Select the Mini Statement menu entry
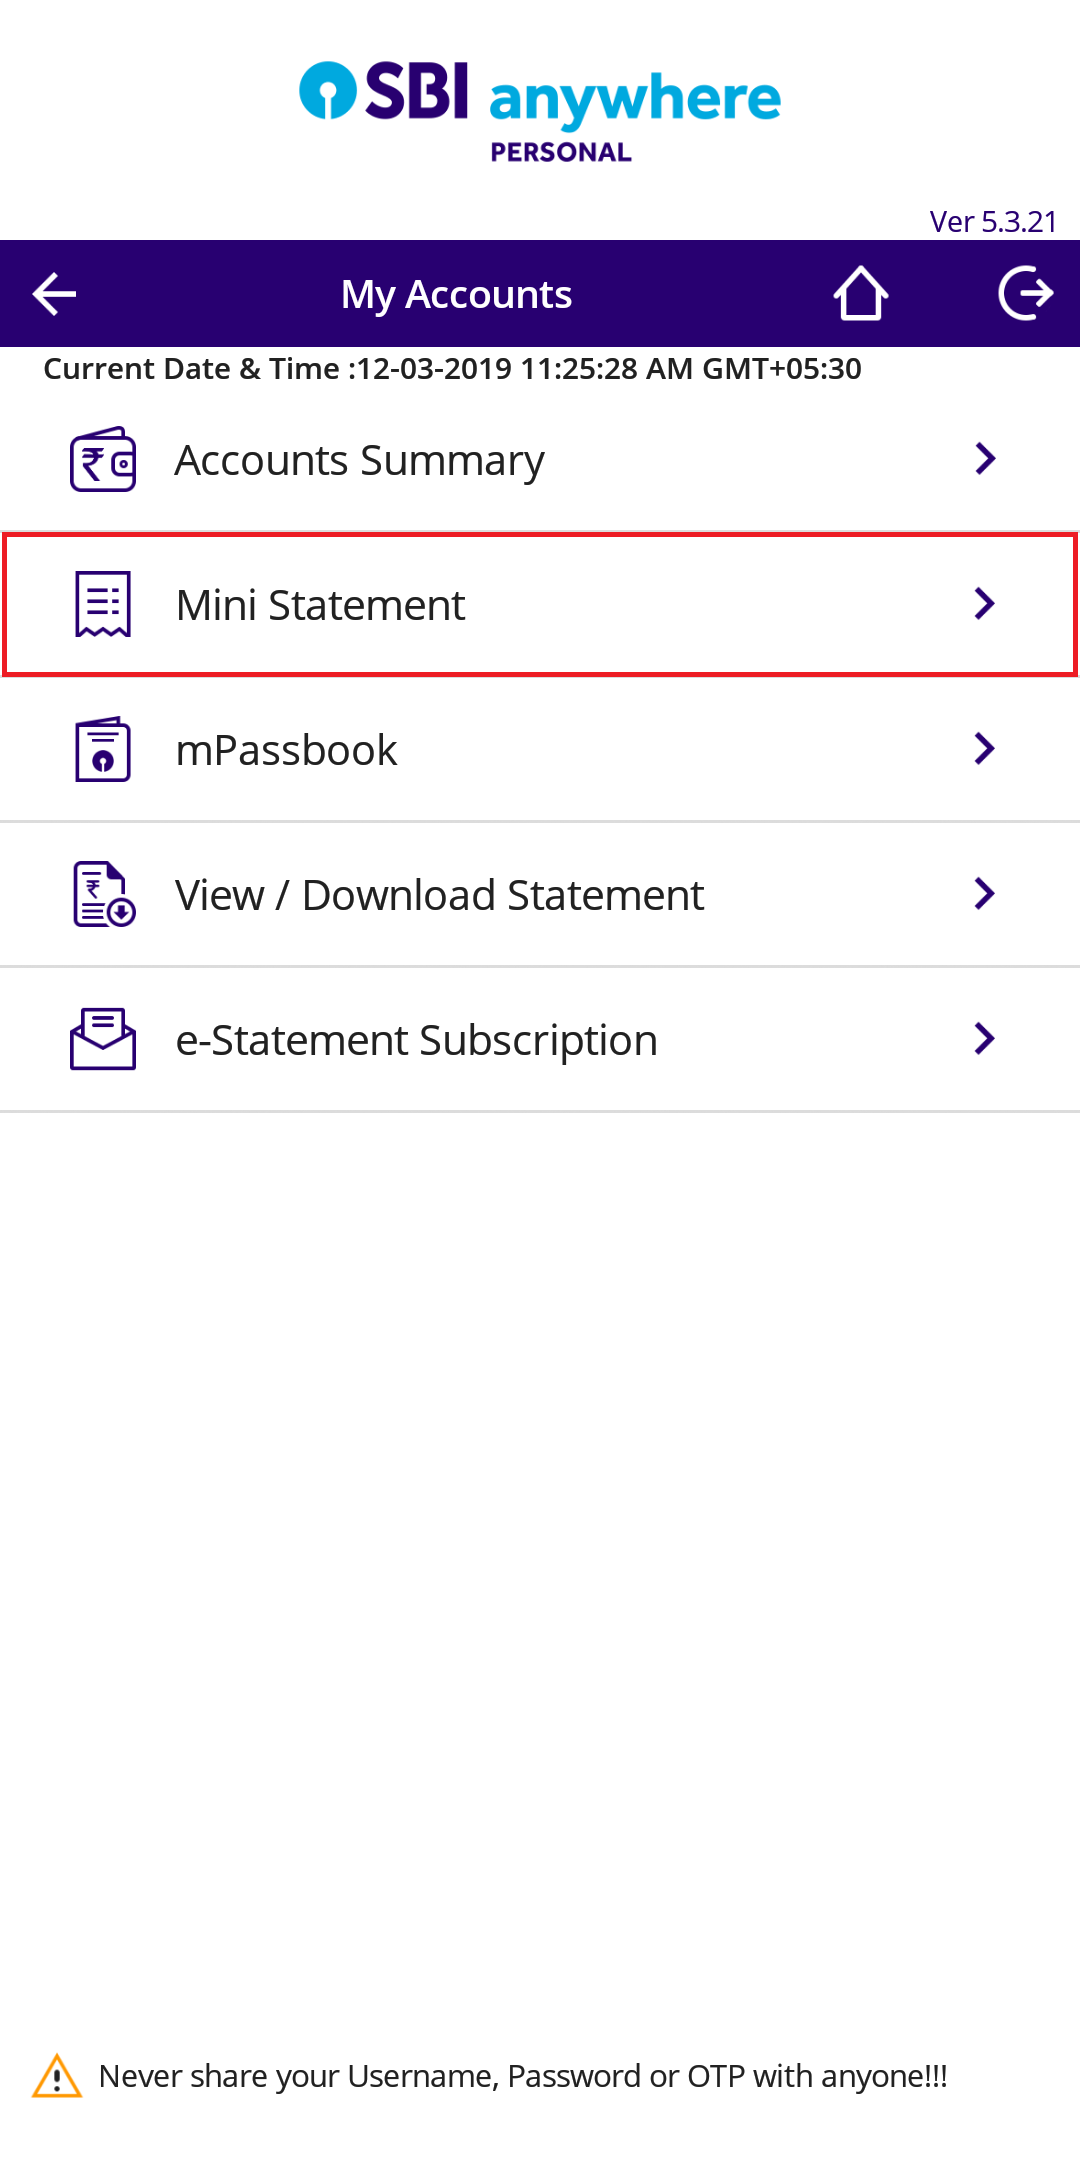 [x=540, y=605]
